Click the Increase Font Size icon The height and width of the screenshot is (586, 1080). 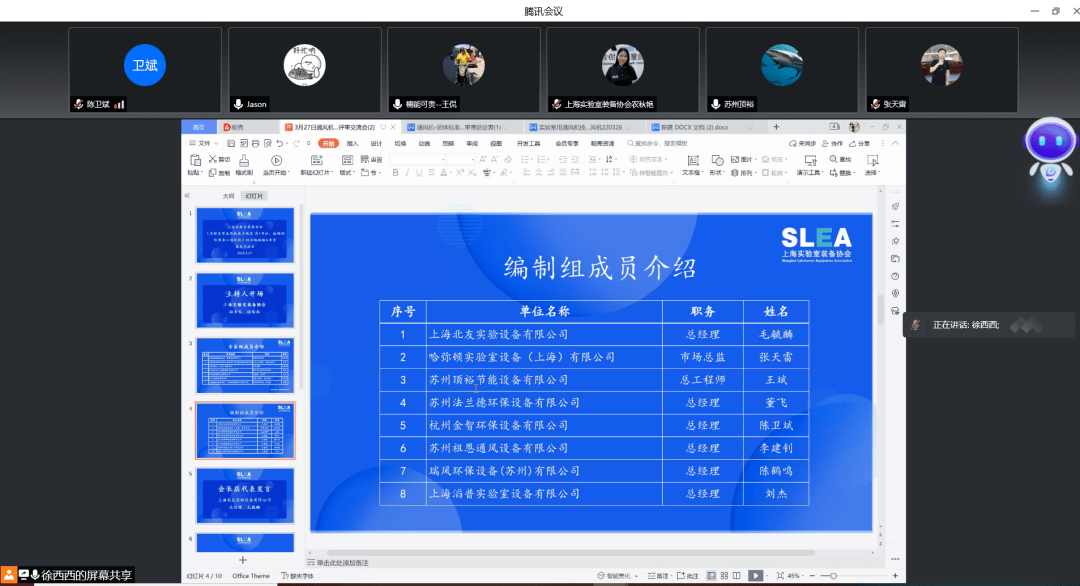[x=483, y=159]
